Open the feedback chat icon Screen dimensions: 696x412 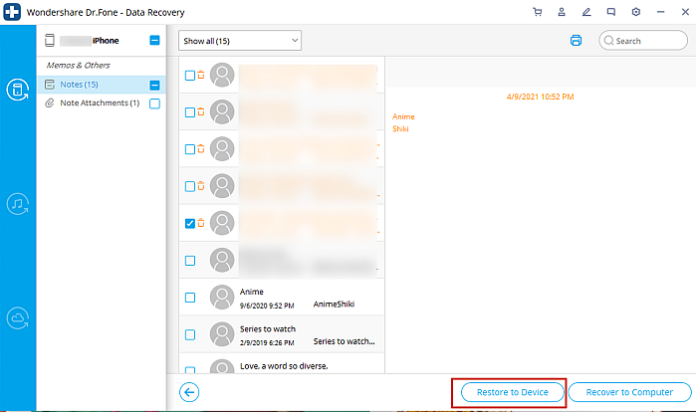[x=611, y=12]
